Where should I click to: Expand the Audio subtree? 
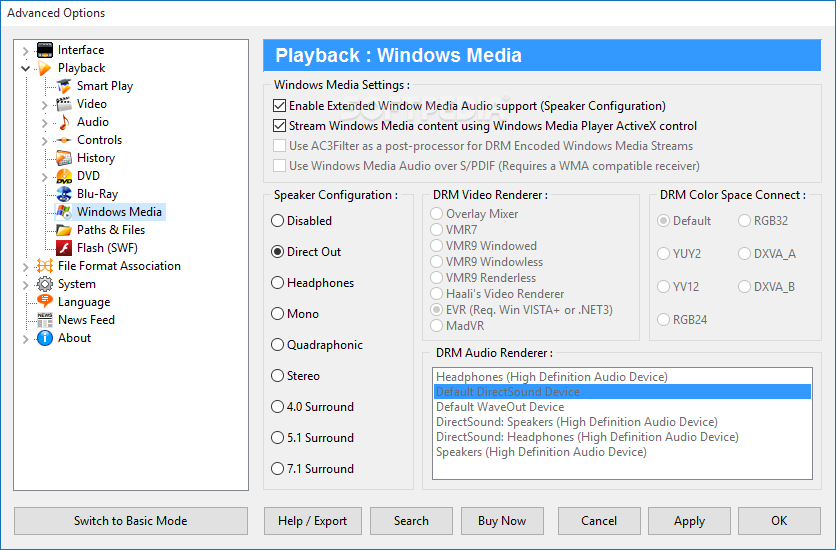point(45,123)
